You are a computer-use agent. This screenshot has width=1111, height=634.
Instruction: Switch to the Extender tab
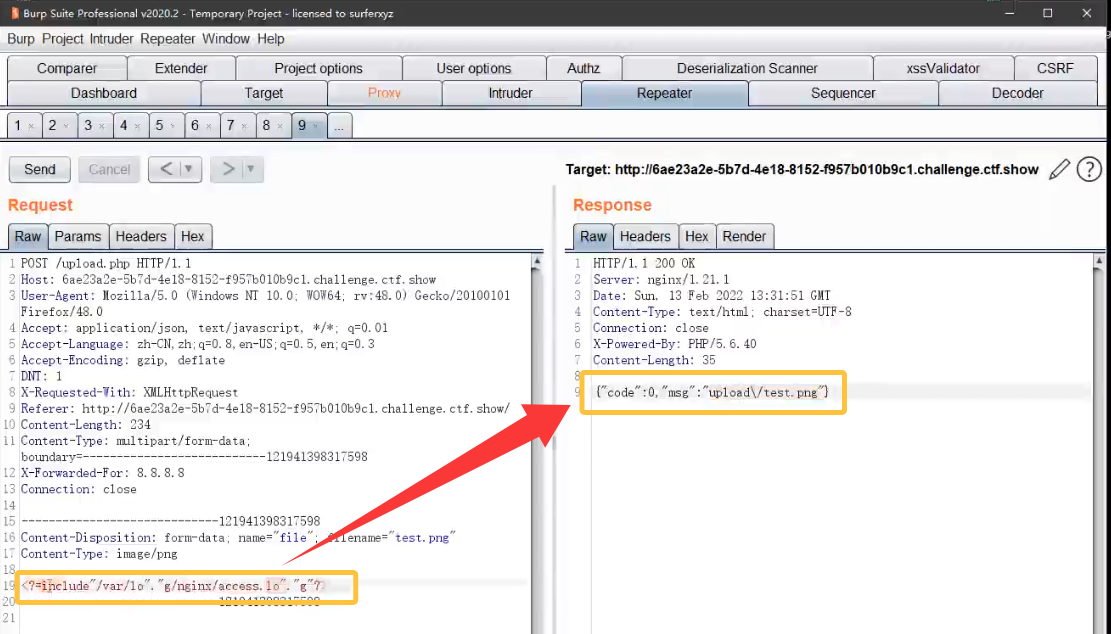181,68
